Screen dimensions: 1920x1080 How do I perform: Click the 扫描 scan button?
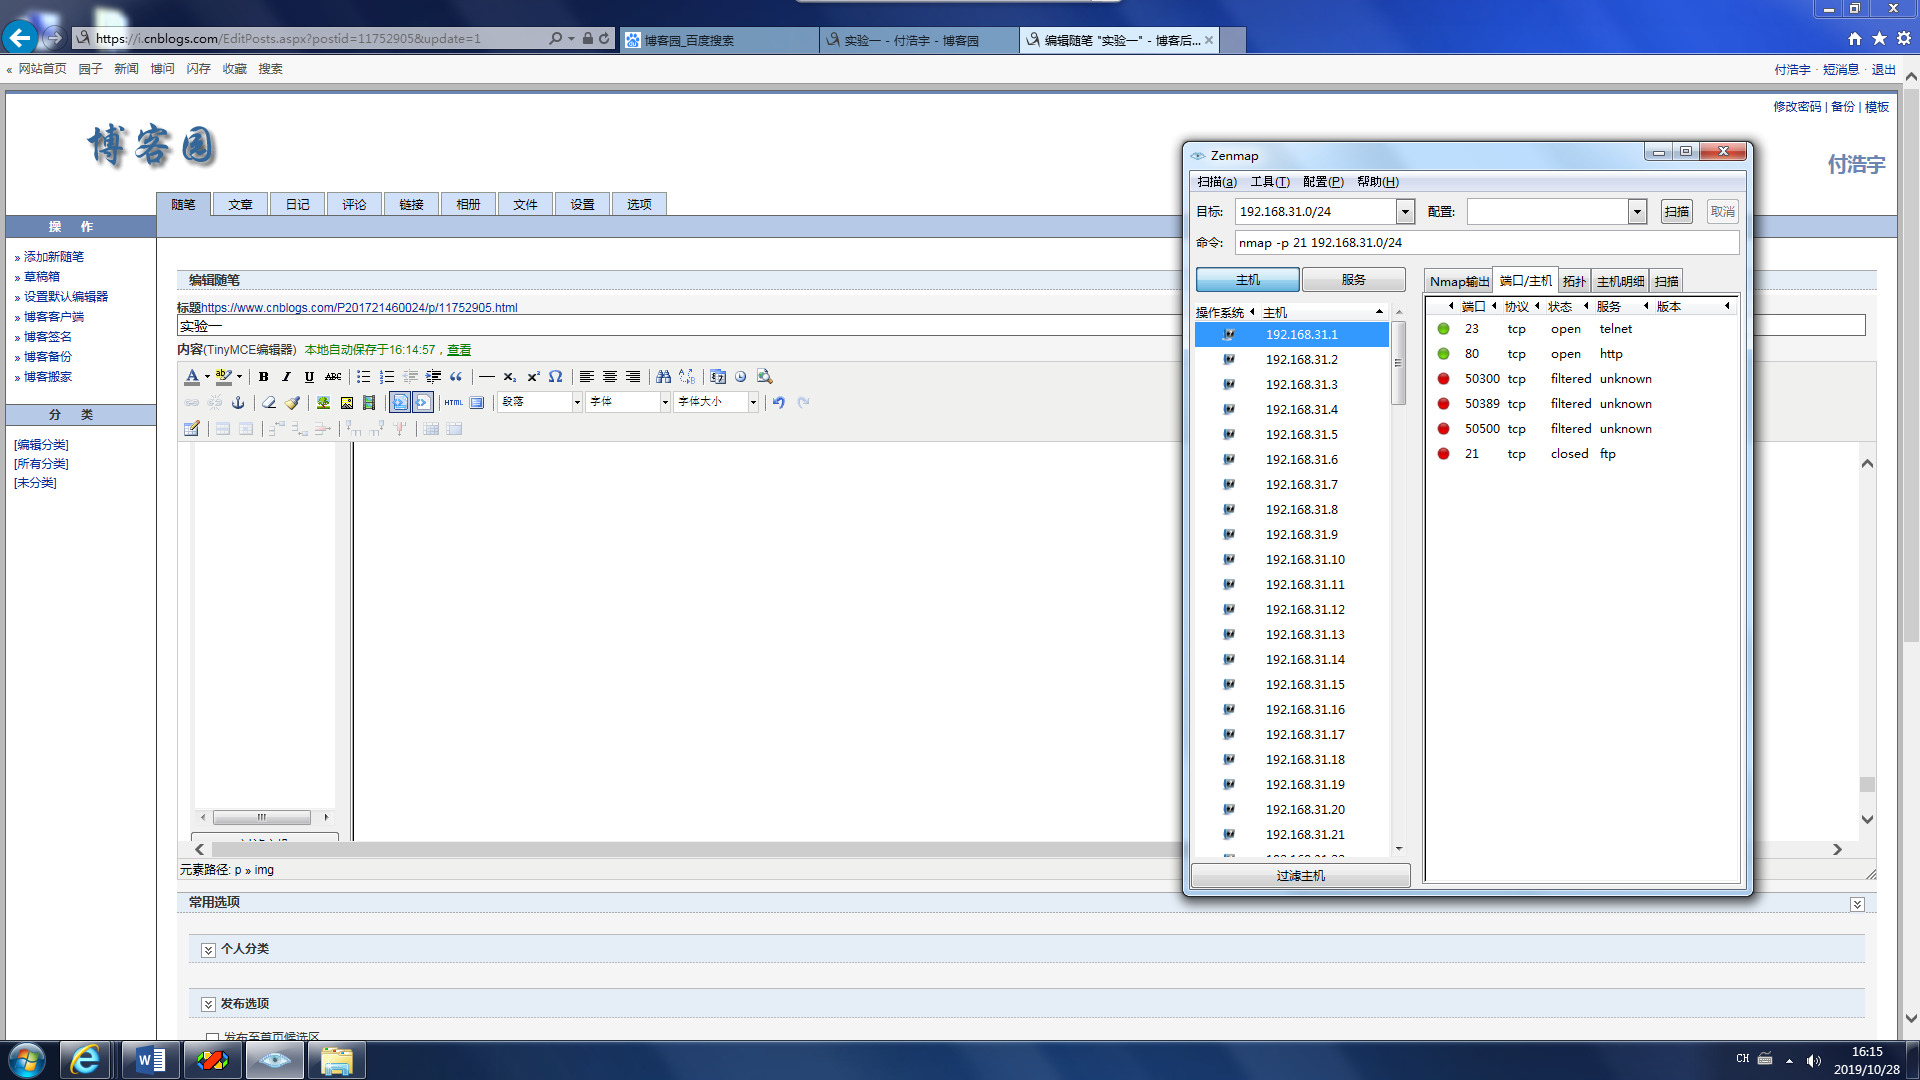1676,212
